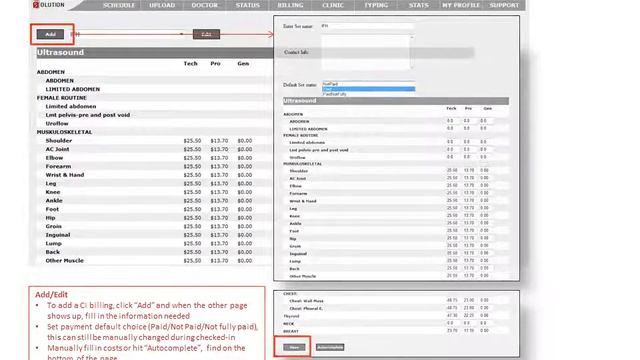
Task: Go to the DOCTOR tab
Action: [x=204, y=5]
